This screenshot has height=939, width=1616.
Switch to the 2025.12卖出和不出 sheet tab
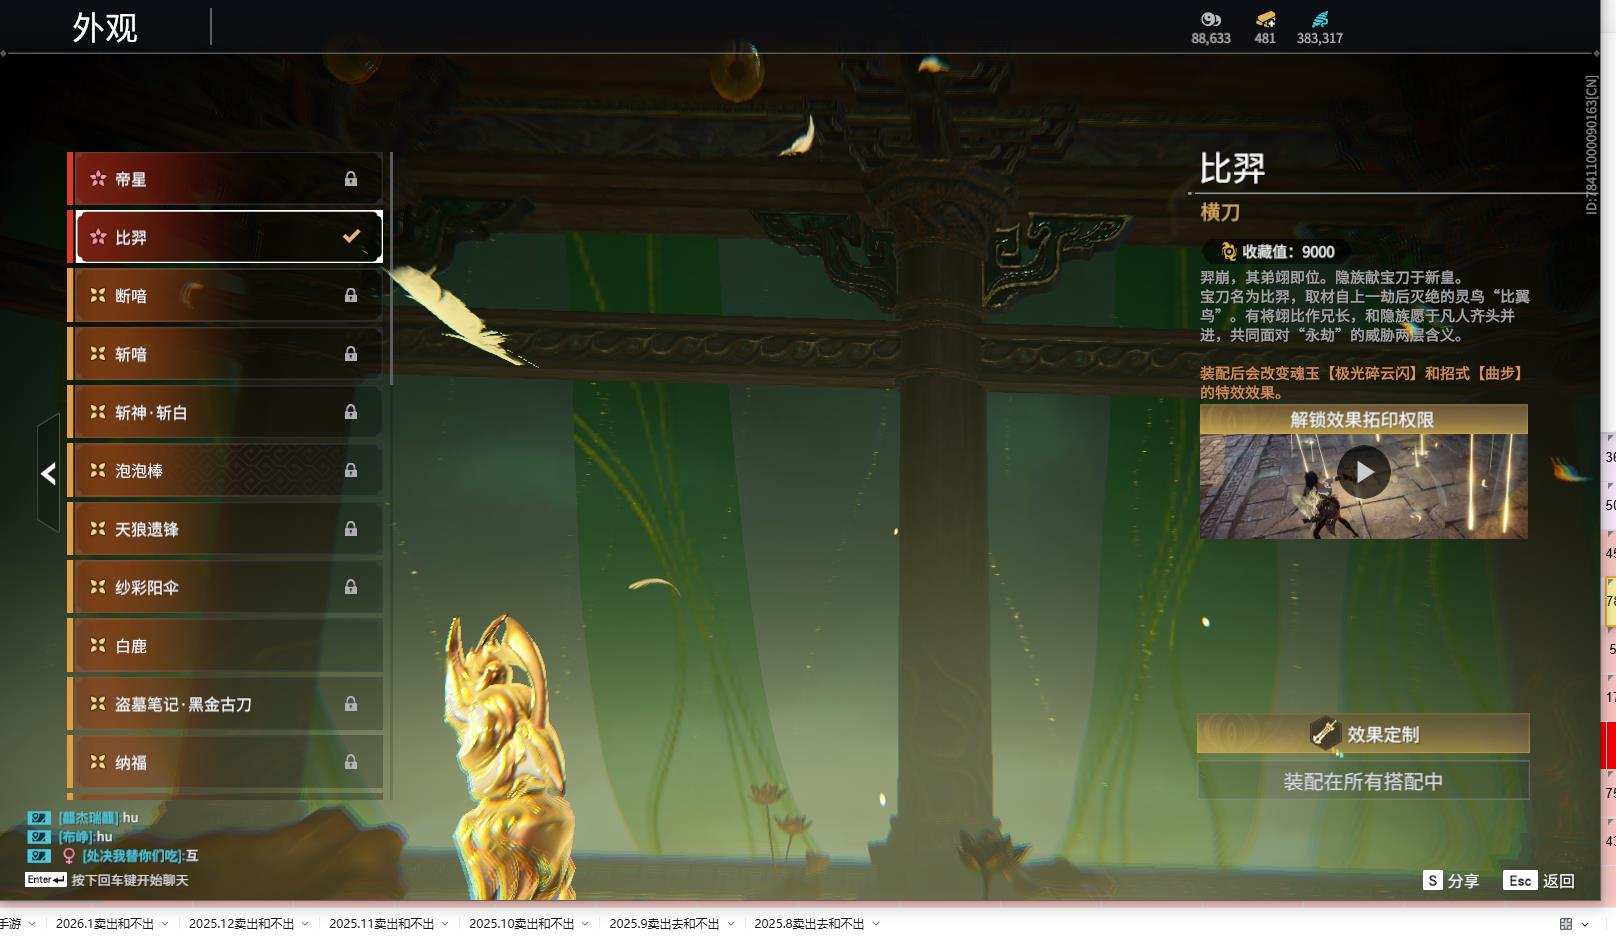[x=242, y=924]
